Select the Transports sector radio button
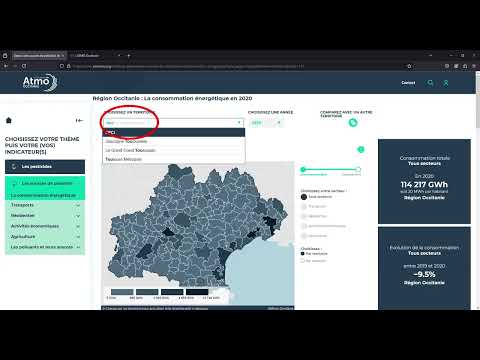 coord(304,207)
